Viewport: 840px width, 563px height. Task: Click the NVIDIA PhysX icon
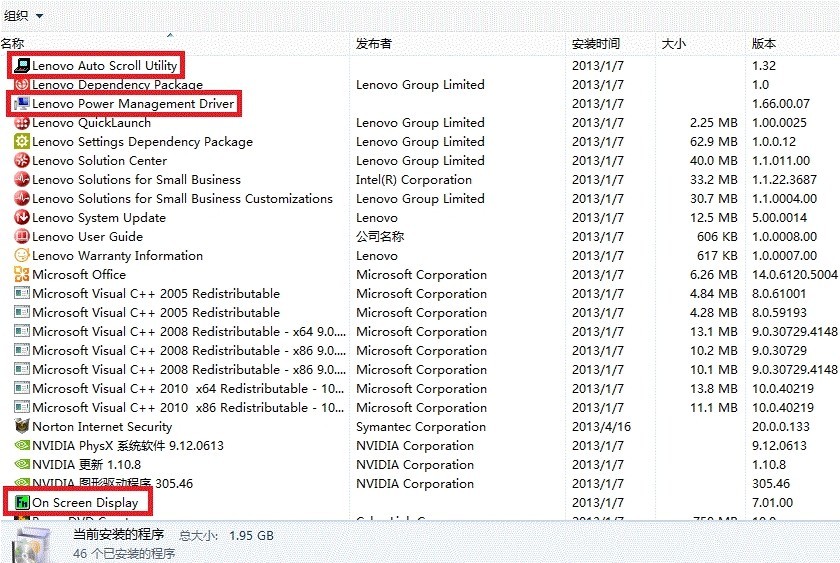pos(22,446)
